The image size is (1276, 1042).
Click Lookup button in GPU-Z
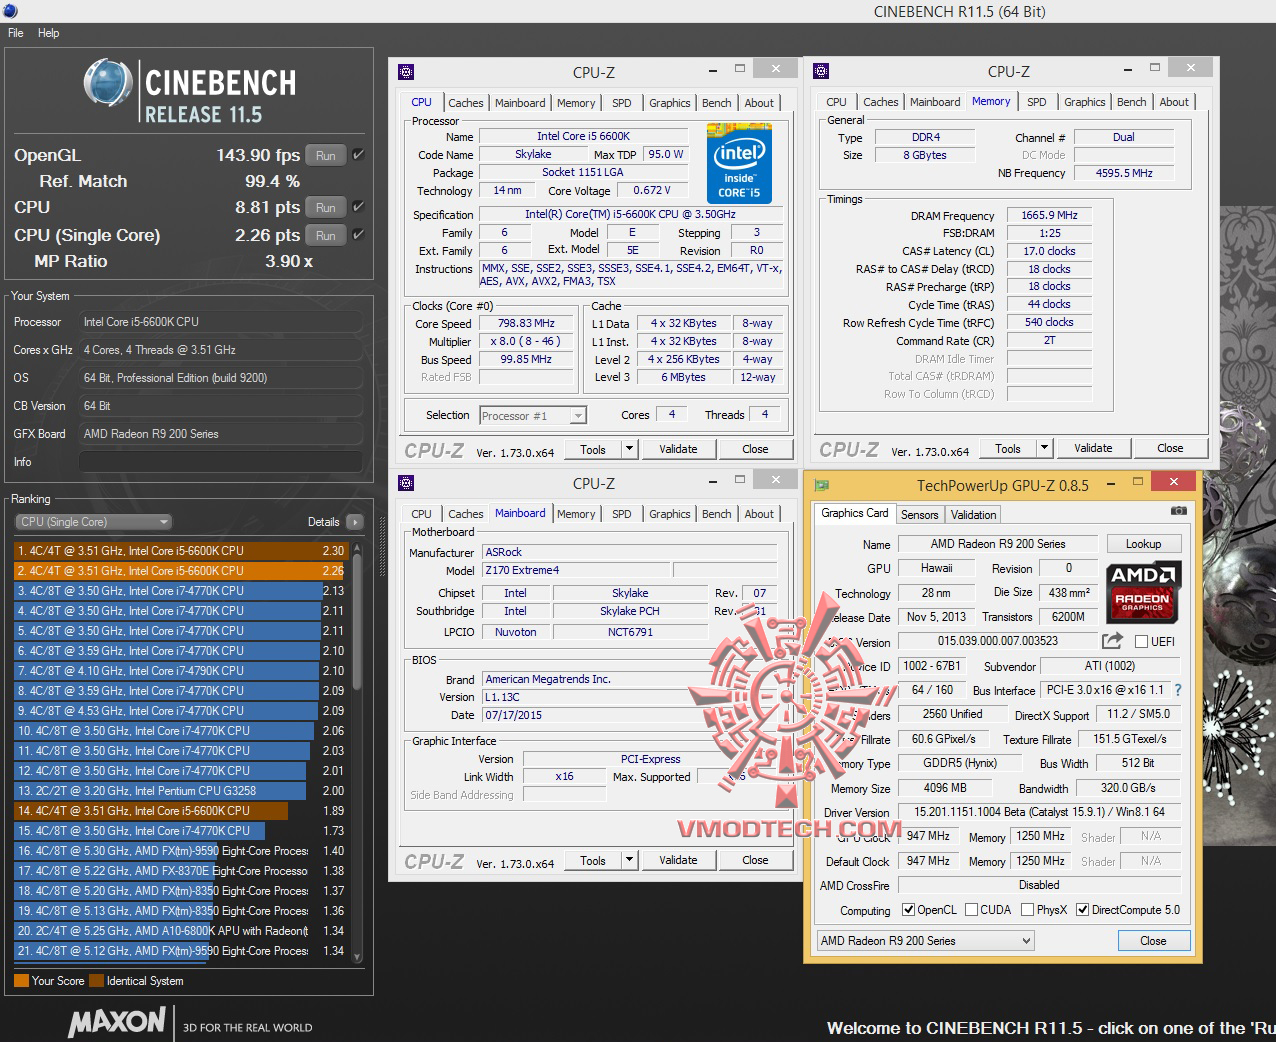click(x=1143, y=544)
